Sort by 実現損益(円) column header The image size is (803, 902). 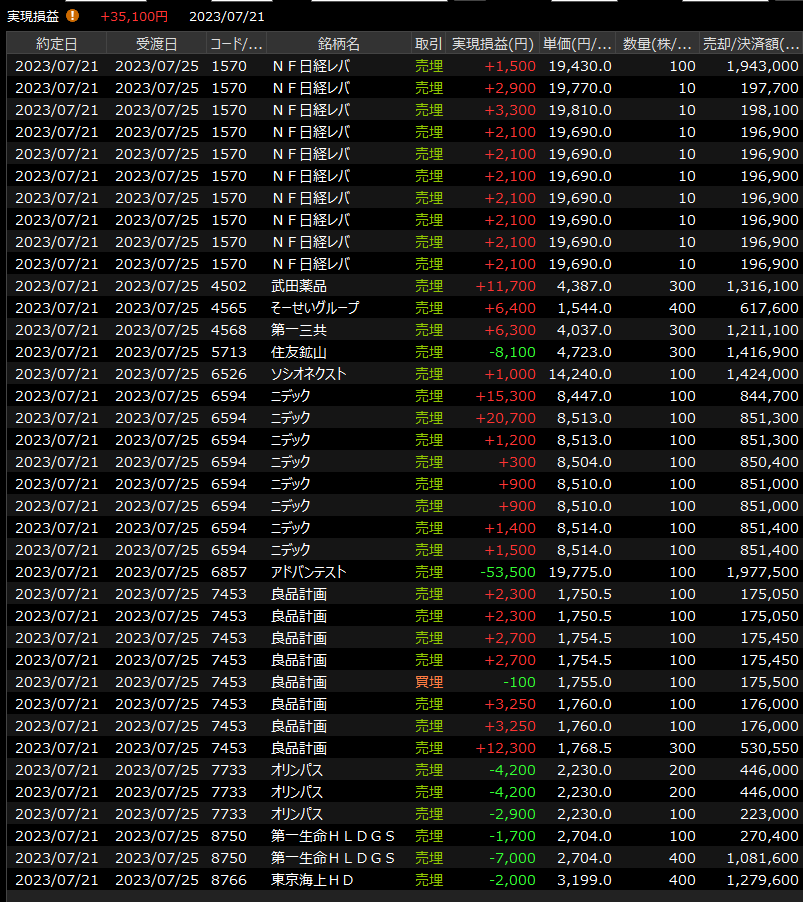(x=492, y=44)
